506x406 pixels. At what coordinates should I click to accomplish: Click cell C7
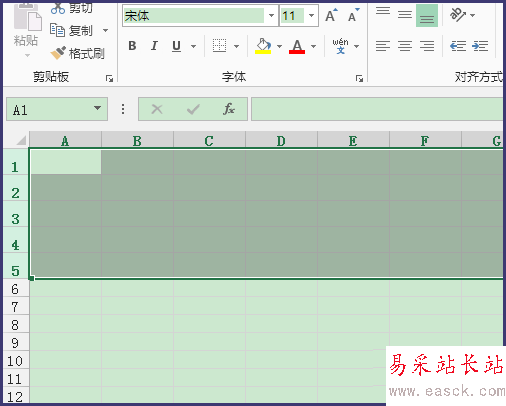(x=209, y=306)
